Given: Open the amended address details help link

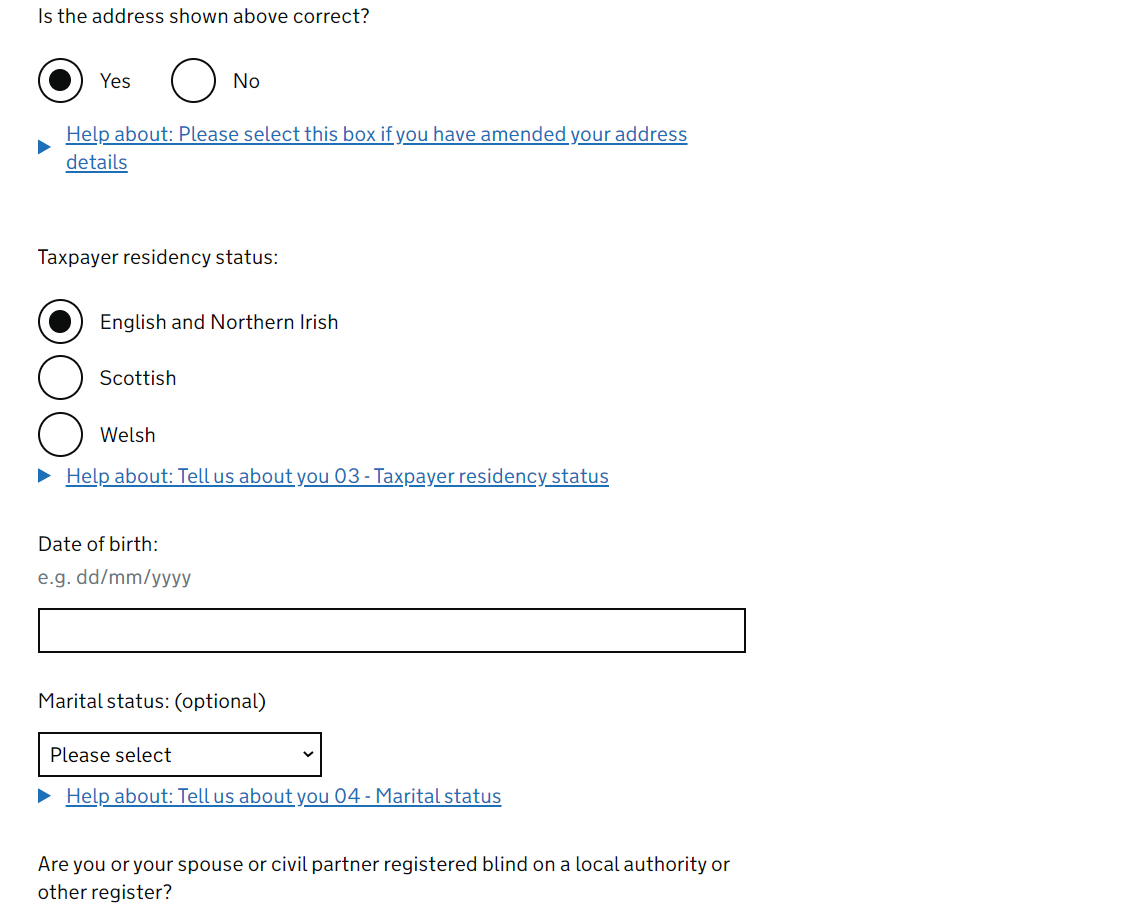Looking at the screenshot, I should pos(376,148).
